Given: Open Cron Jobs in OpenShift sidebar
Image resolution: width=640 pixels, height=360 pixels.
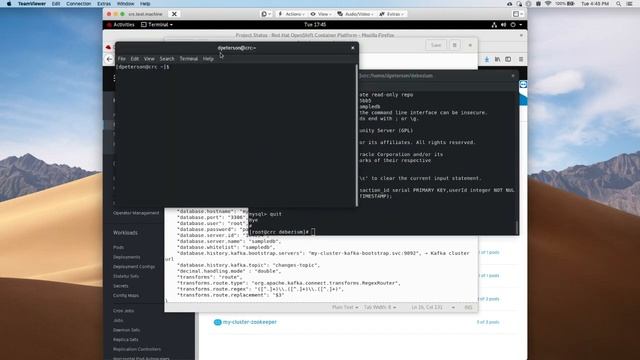Looking at the screenshot, I should [x=123, y=311].
